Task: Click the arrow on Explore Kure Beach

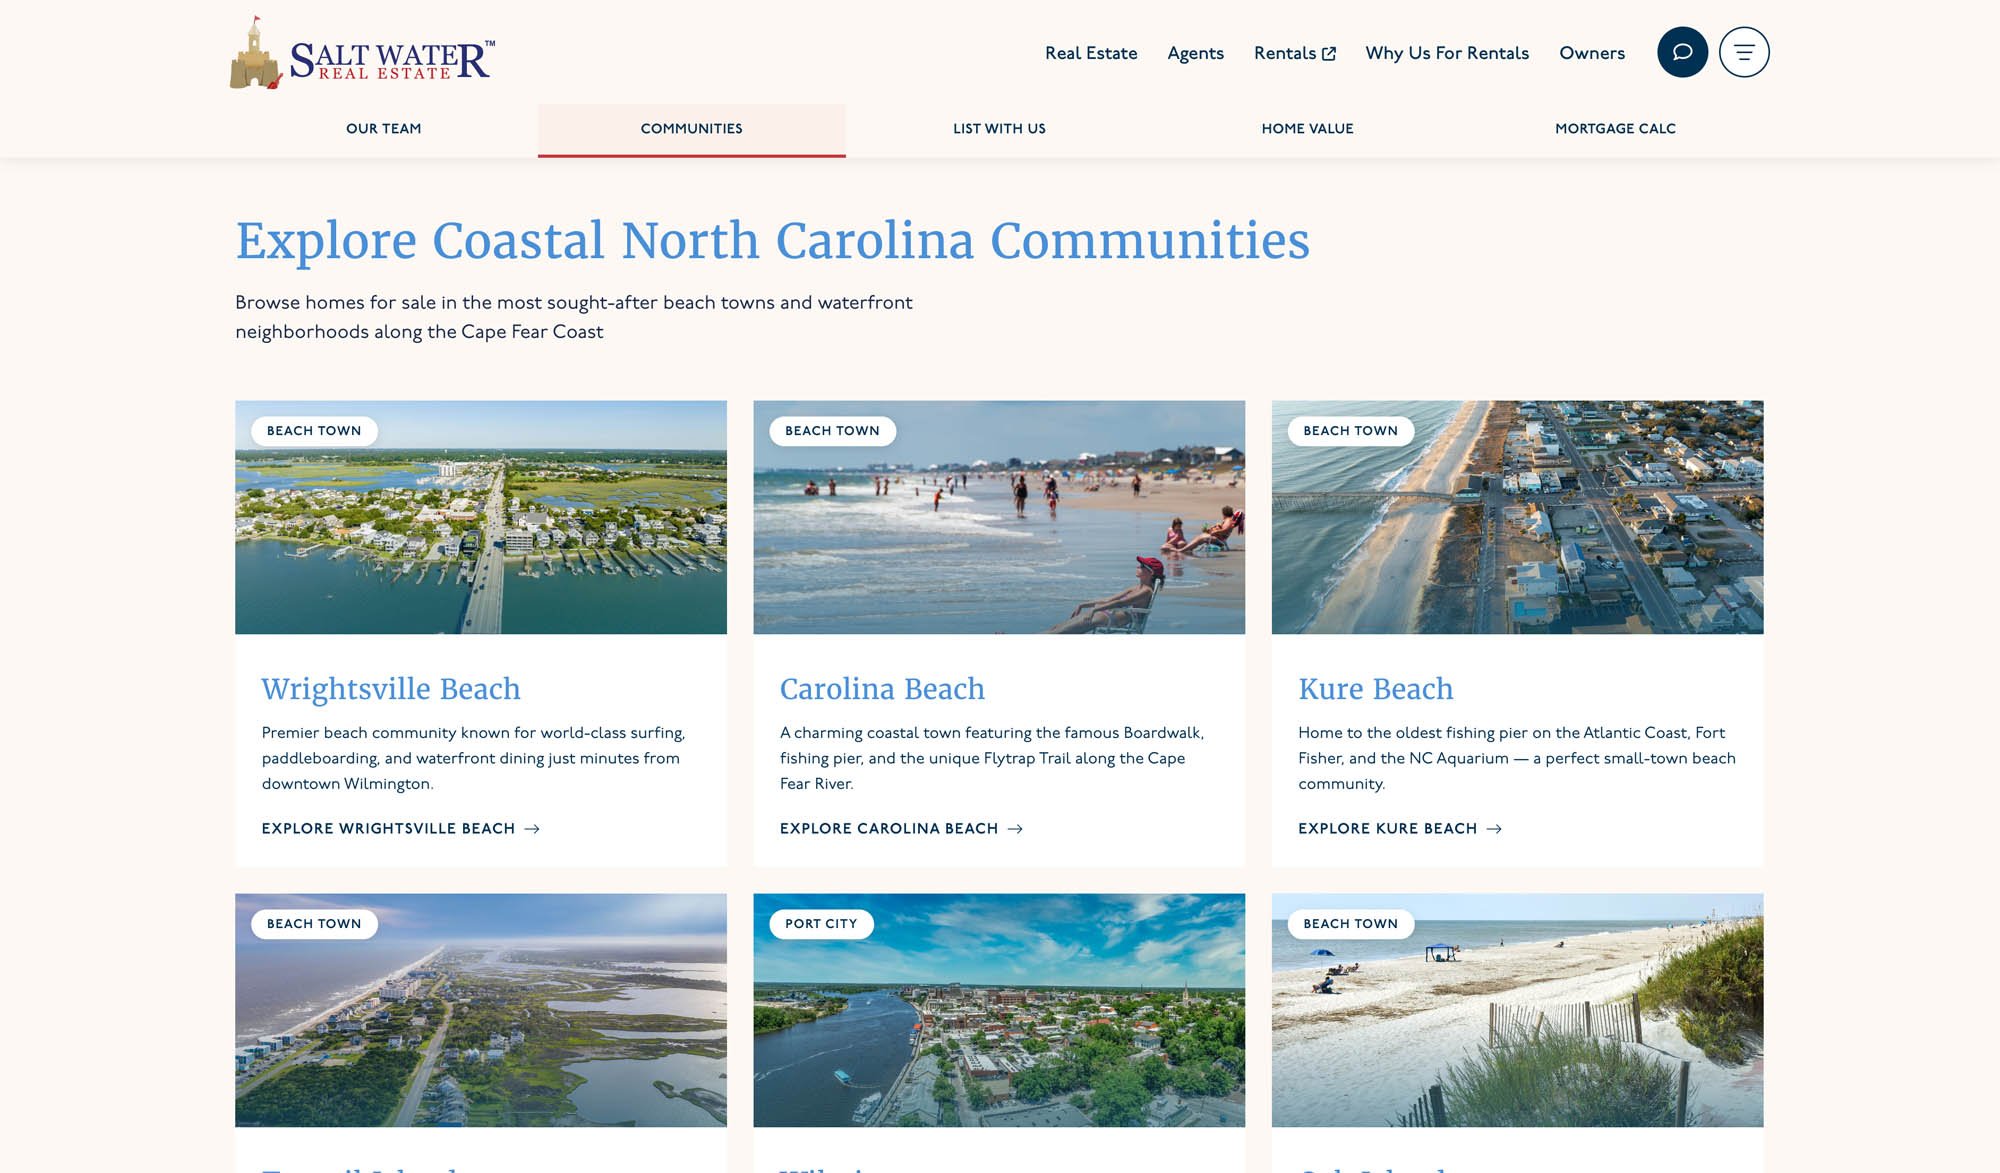Action: click(1495, 829)
